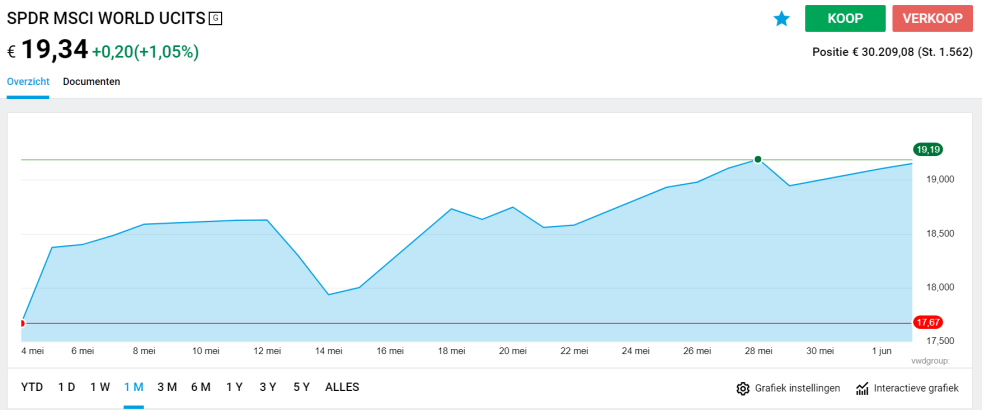Show the 1 Y price history
The width and height of the screenshot is (982, 410).
coord(234,387)
